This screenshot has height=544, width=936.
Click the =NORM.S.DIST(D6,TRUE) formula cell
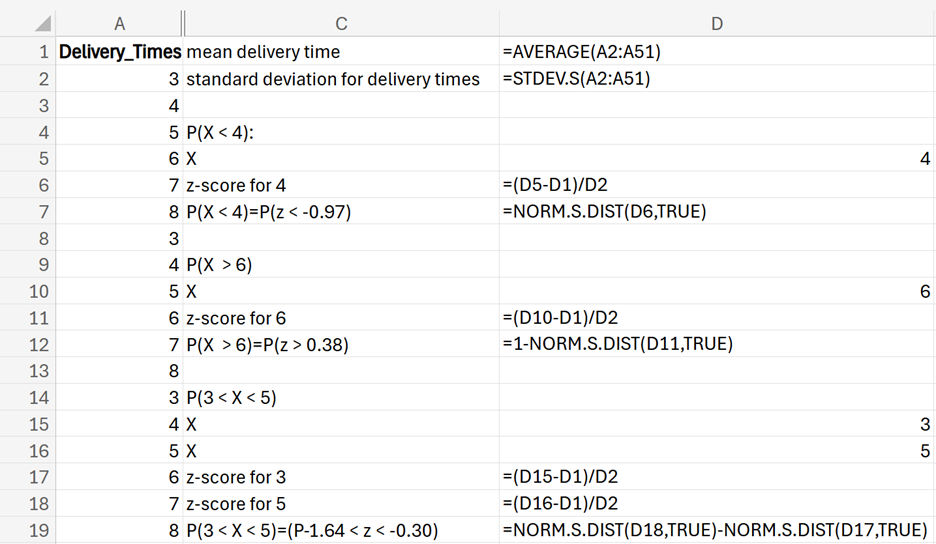point(716,211)
